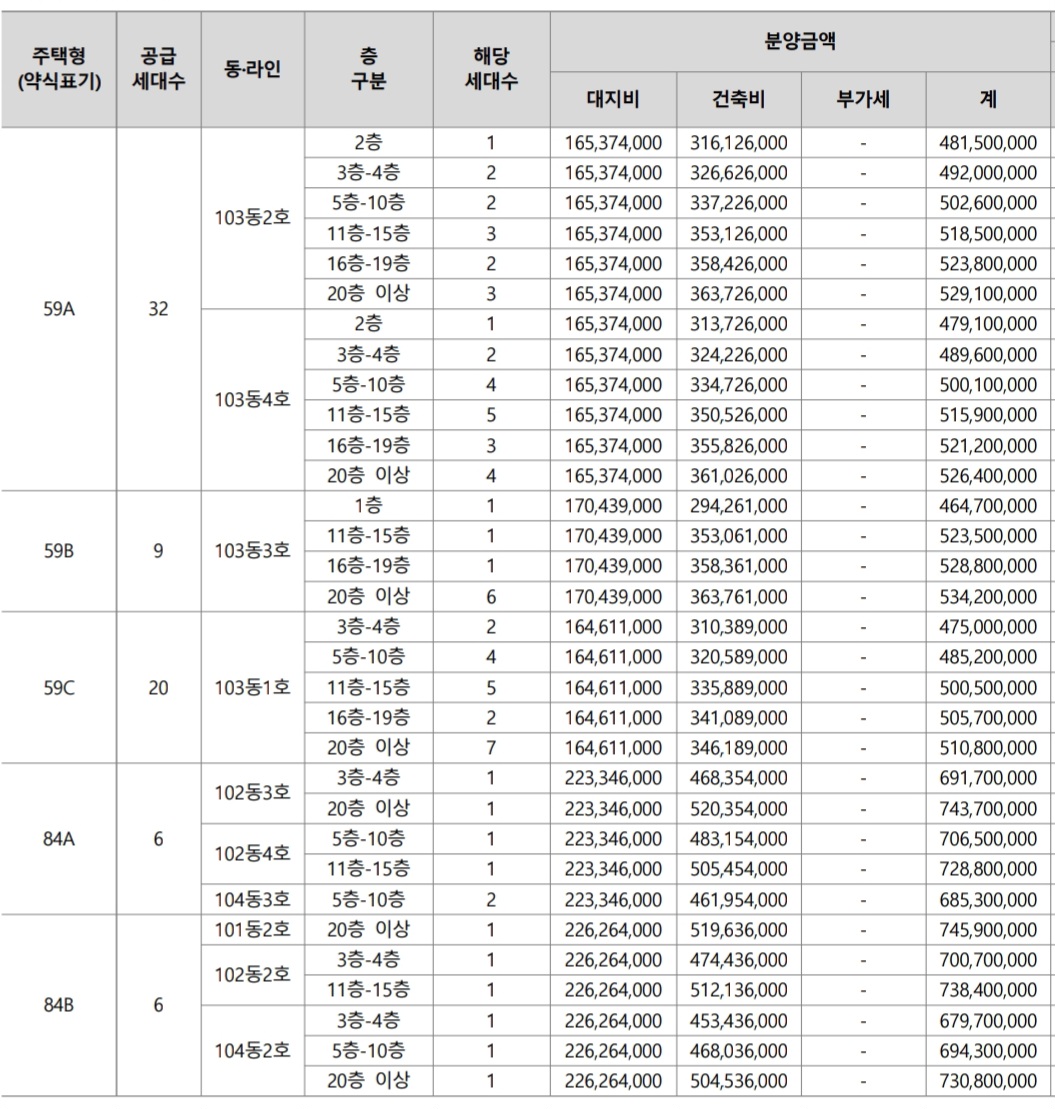Click the 부가세 subheader
Viewport: 1055px width, 1109px height.
click(863, 100)
